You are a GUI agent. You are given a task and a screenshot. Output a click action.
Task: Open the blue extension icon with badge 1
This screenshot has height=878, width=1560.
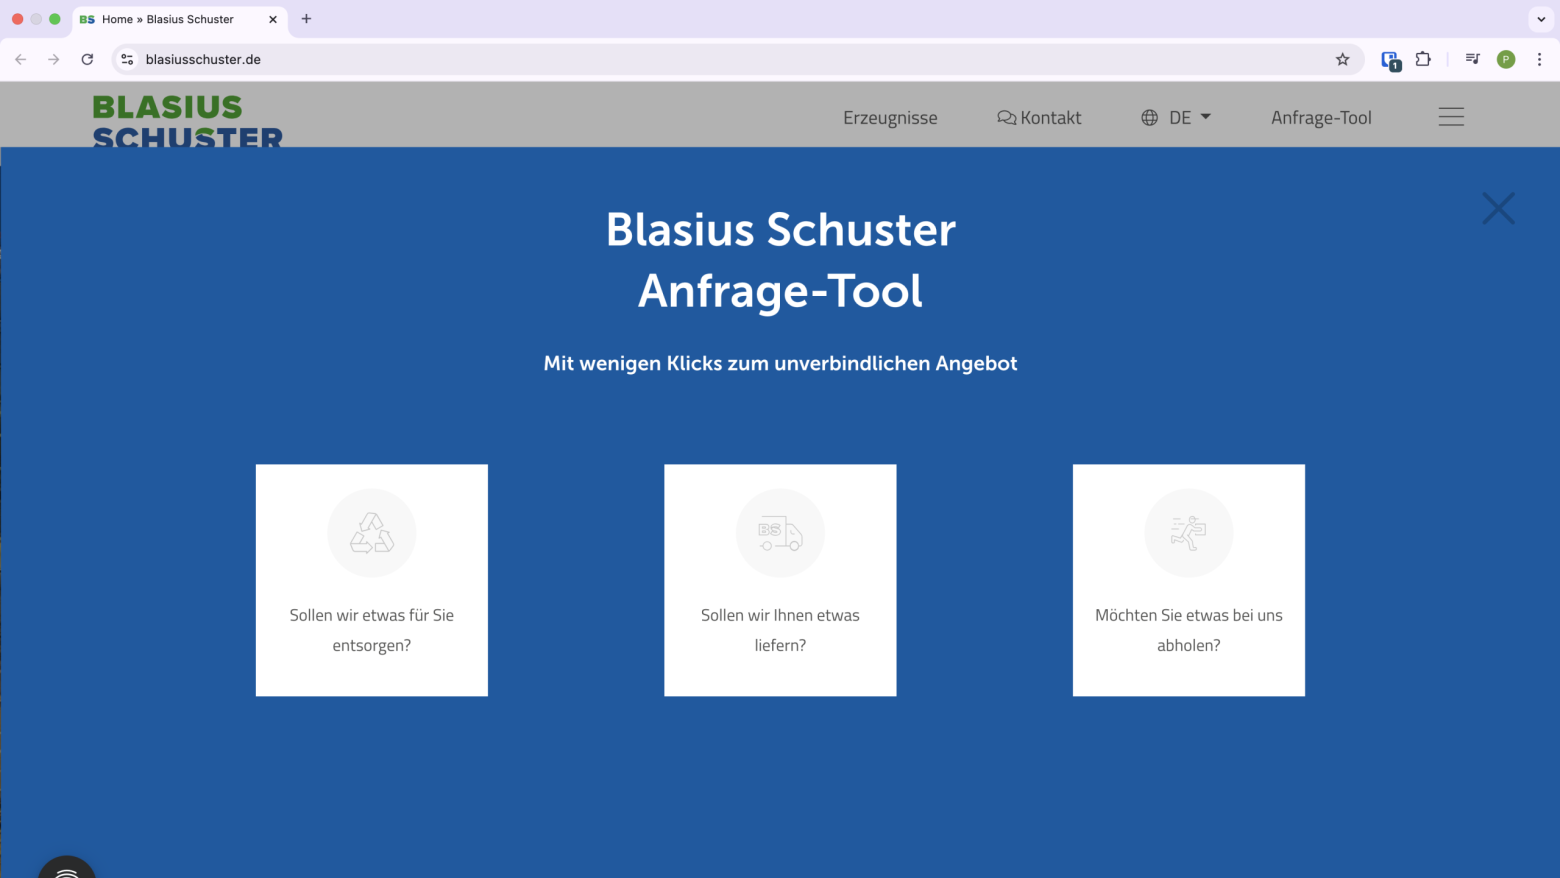[x=1390, y=61]
